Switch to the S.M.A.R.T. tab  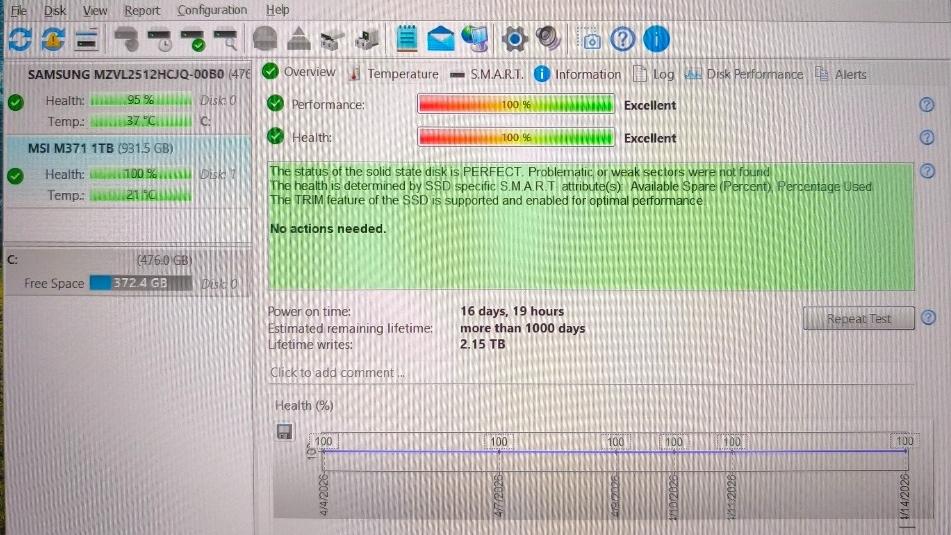click(x=487, y=74)
